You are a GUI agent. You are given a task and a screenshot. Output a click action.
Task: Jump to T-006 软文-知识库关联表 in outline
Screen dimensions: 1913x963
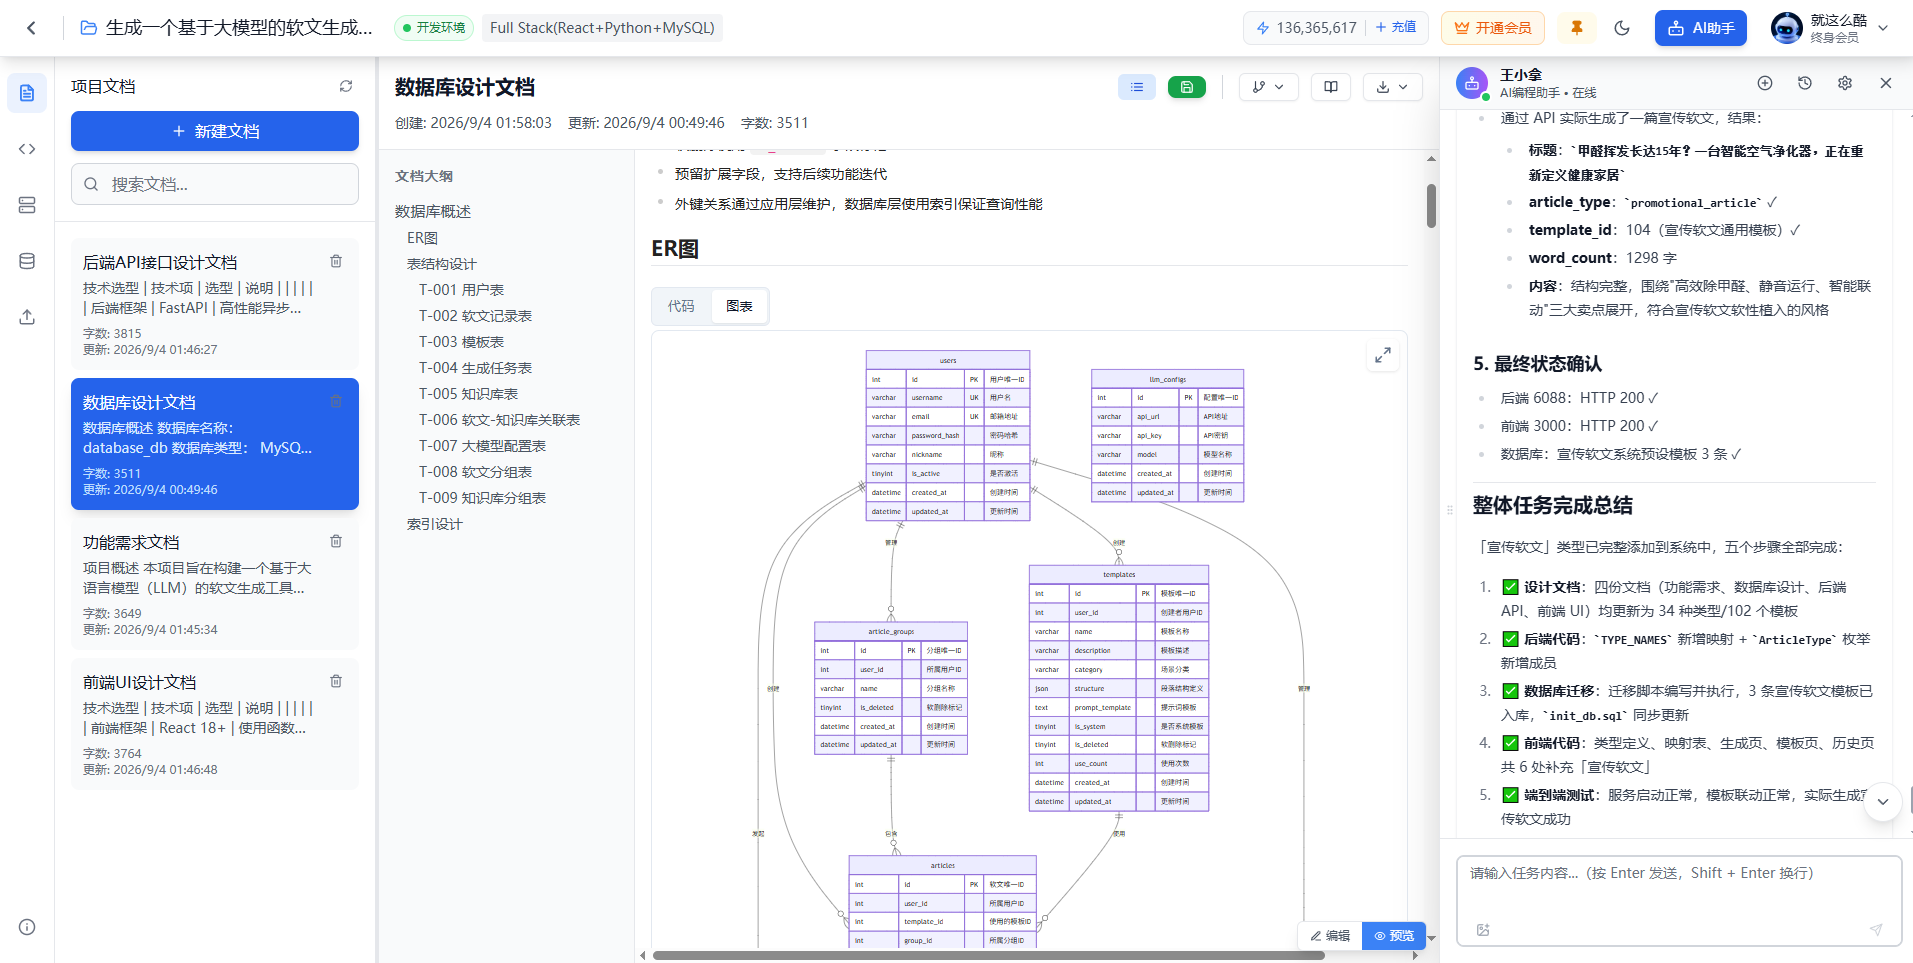coord(499,420)
